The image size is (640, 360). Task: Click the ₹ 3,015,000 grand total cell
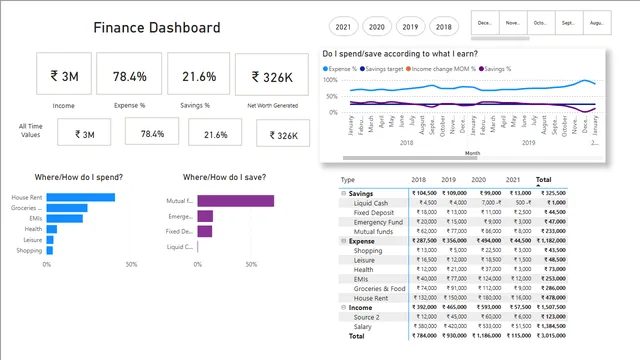(551, 336)
